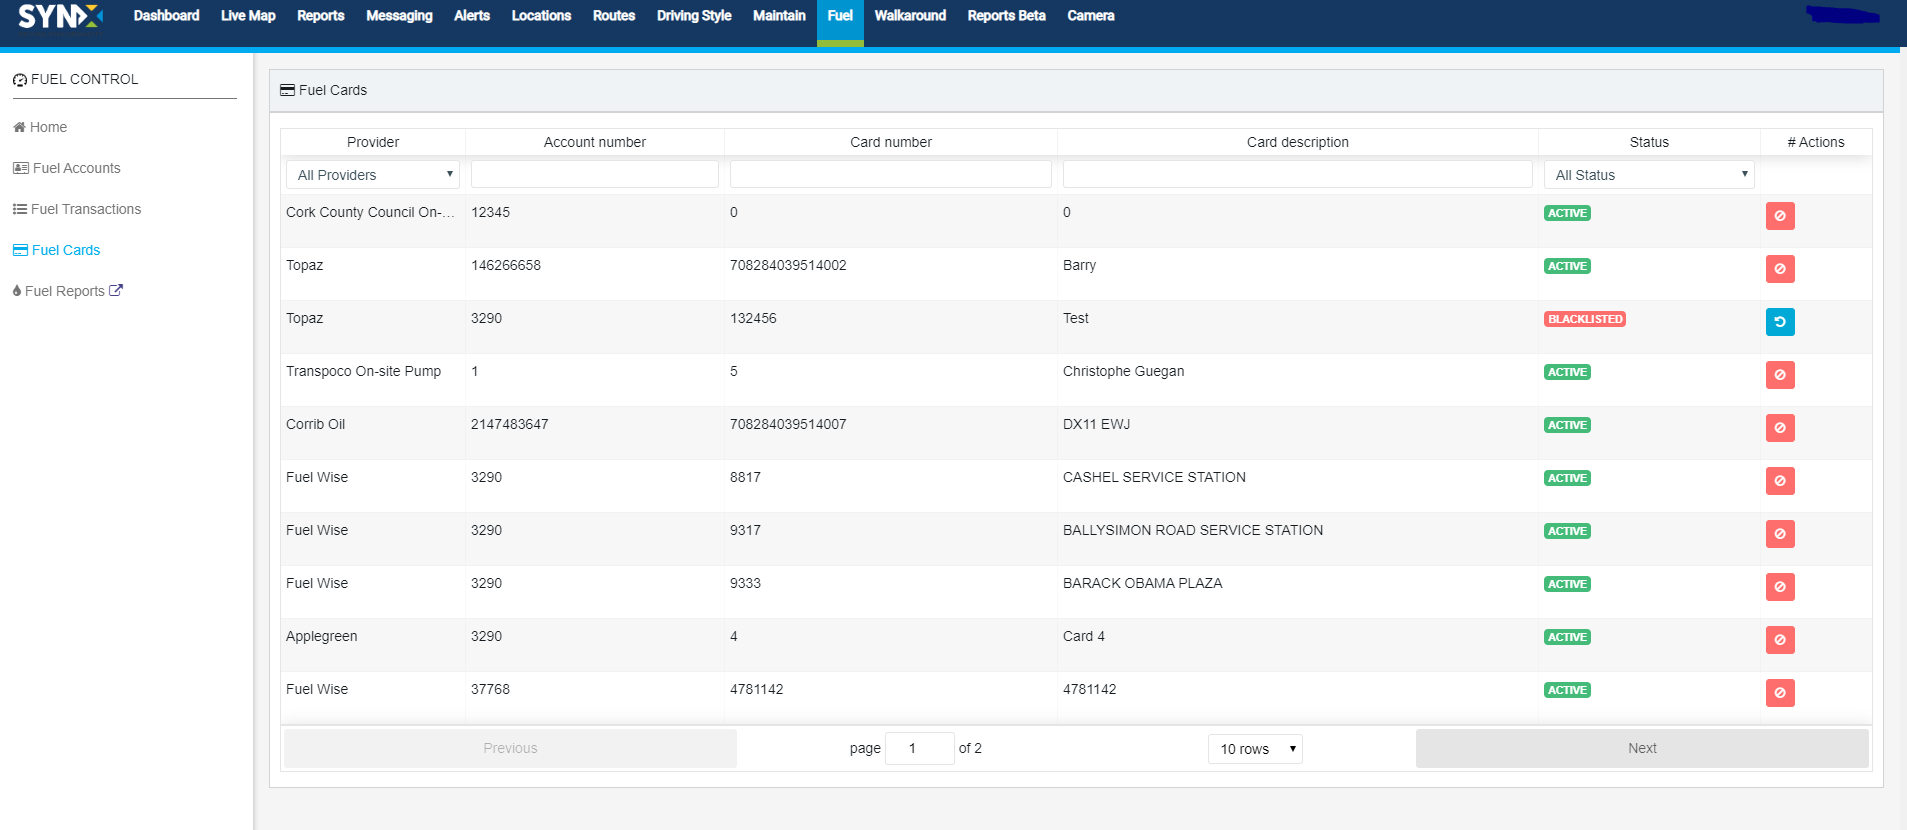Focus the Card number filter field
The height and width of the screenshot is (830, 1907).
point(891,174)
